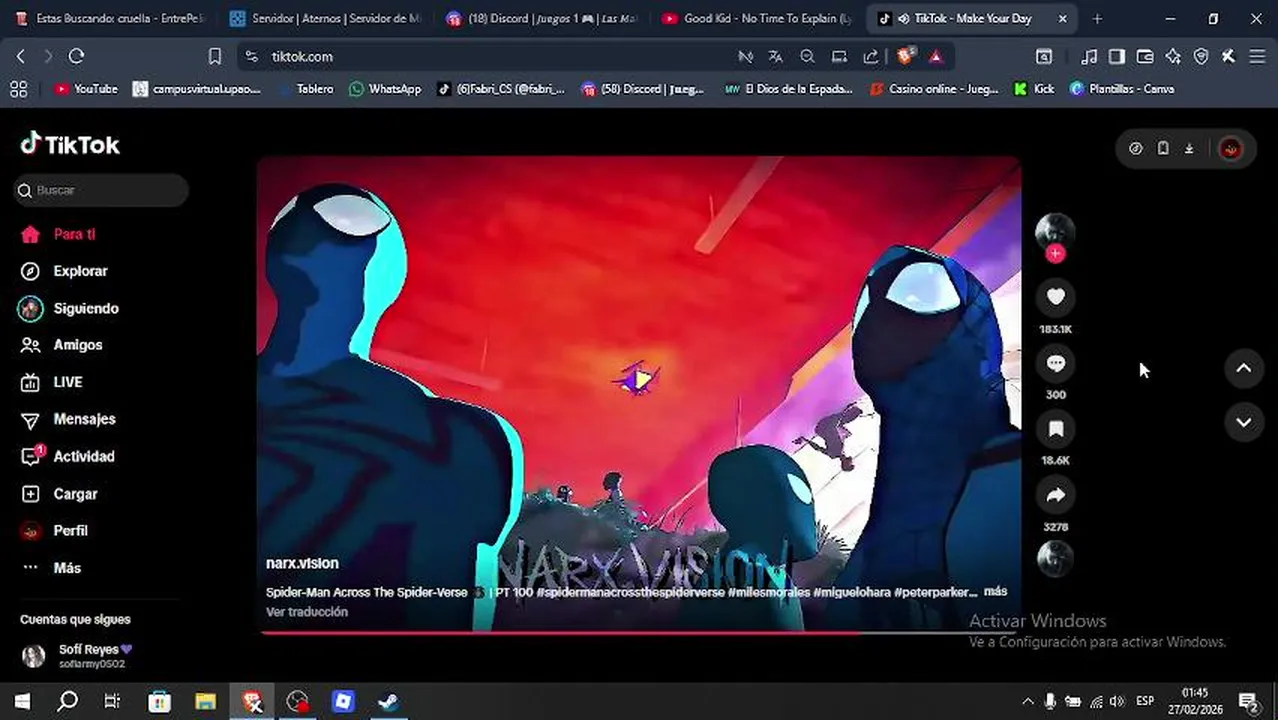Screen dimensions: 1278x720
Task: Save the video with the bookmark icon
Action: (x=1055, y=429)
